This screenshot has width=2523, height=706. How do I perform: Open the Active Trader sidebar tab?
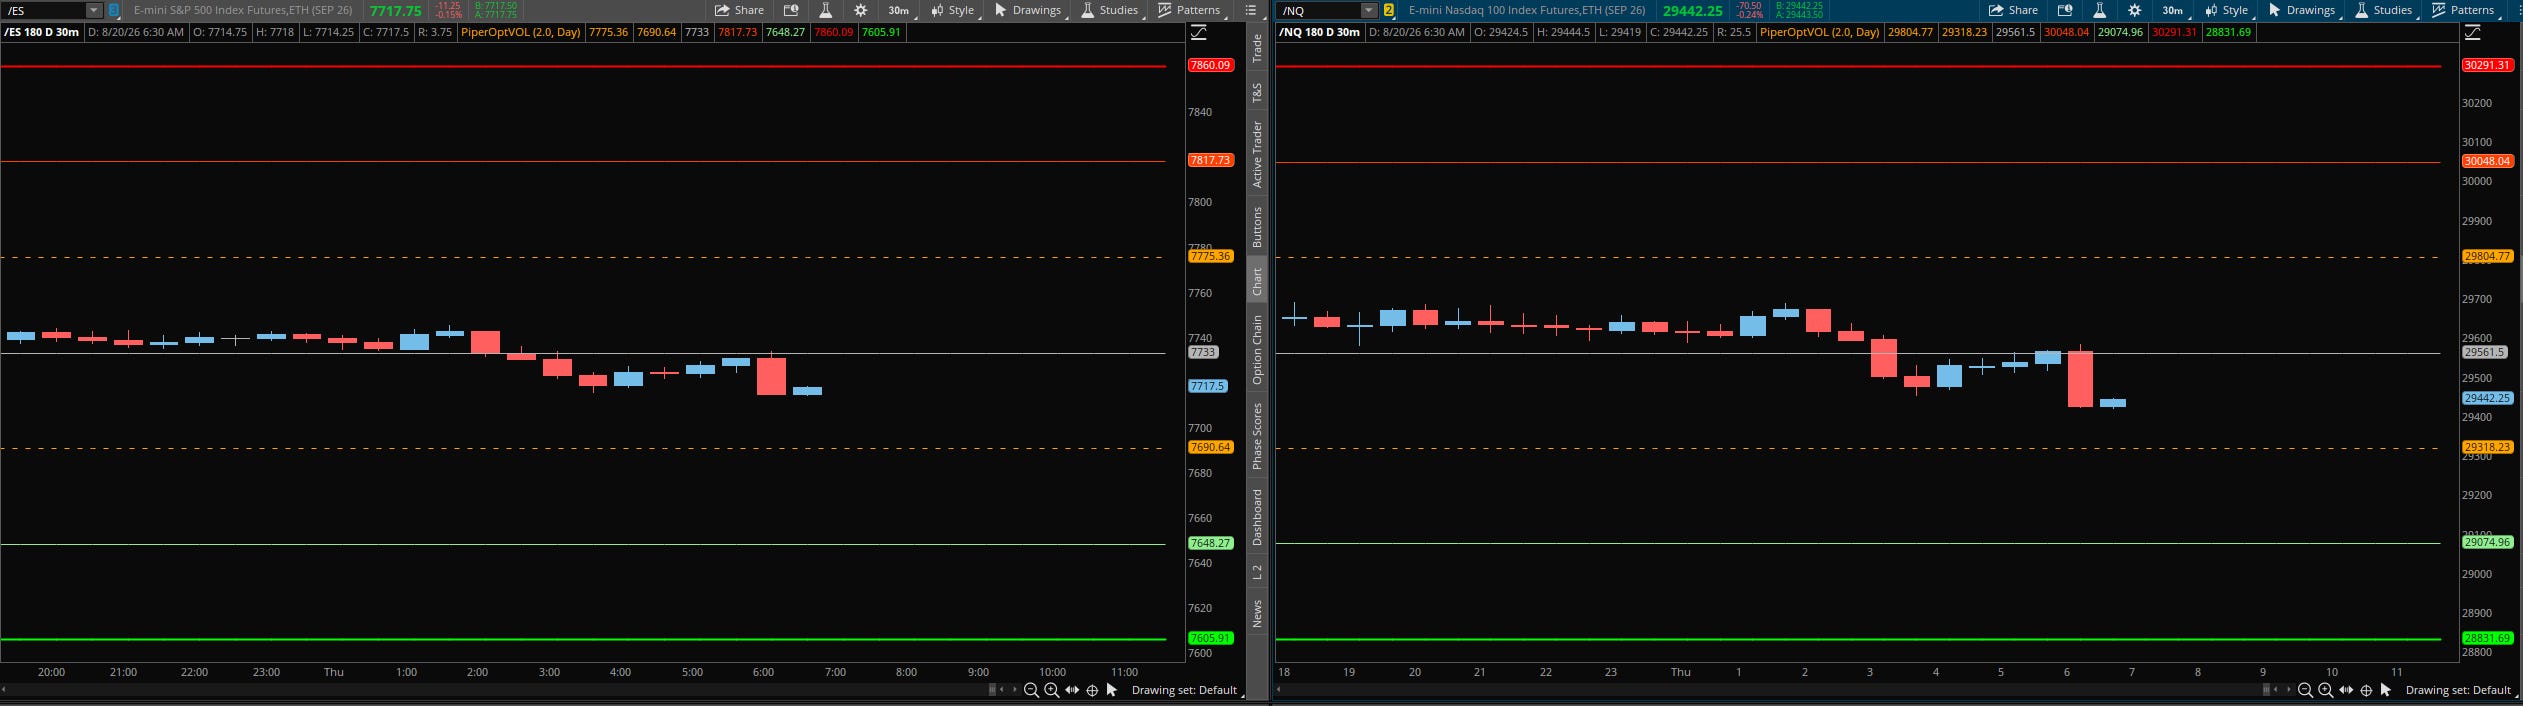pyautogui.click(x=1257, y=154)
